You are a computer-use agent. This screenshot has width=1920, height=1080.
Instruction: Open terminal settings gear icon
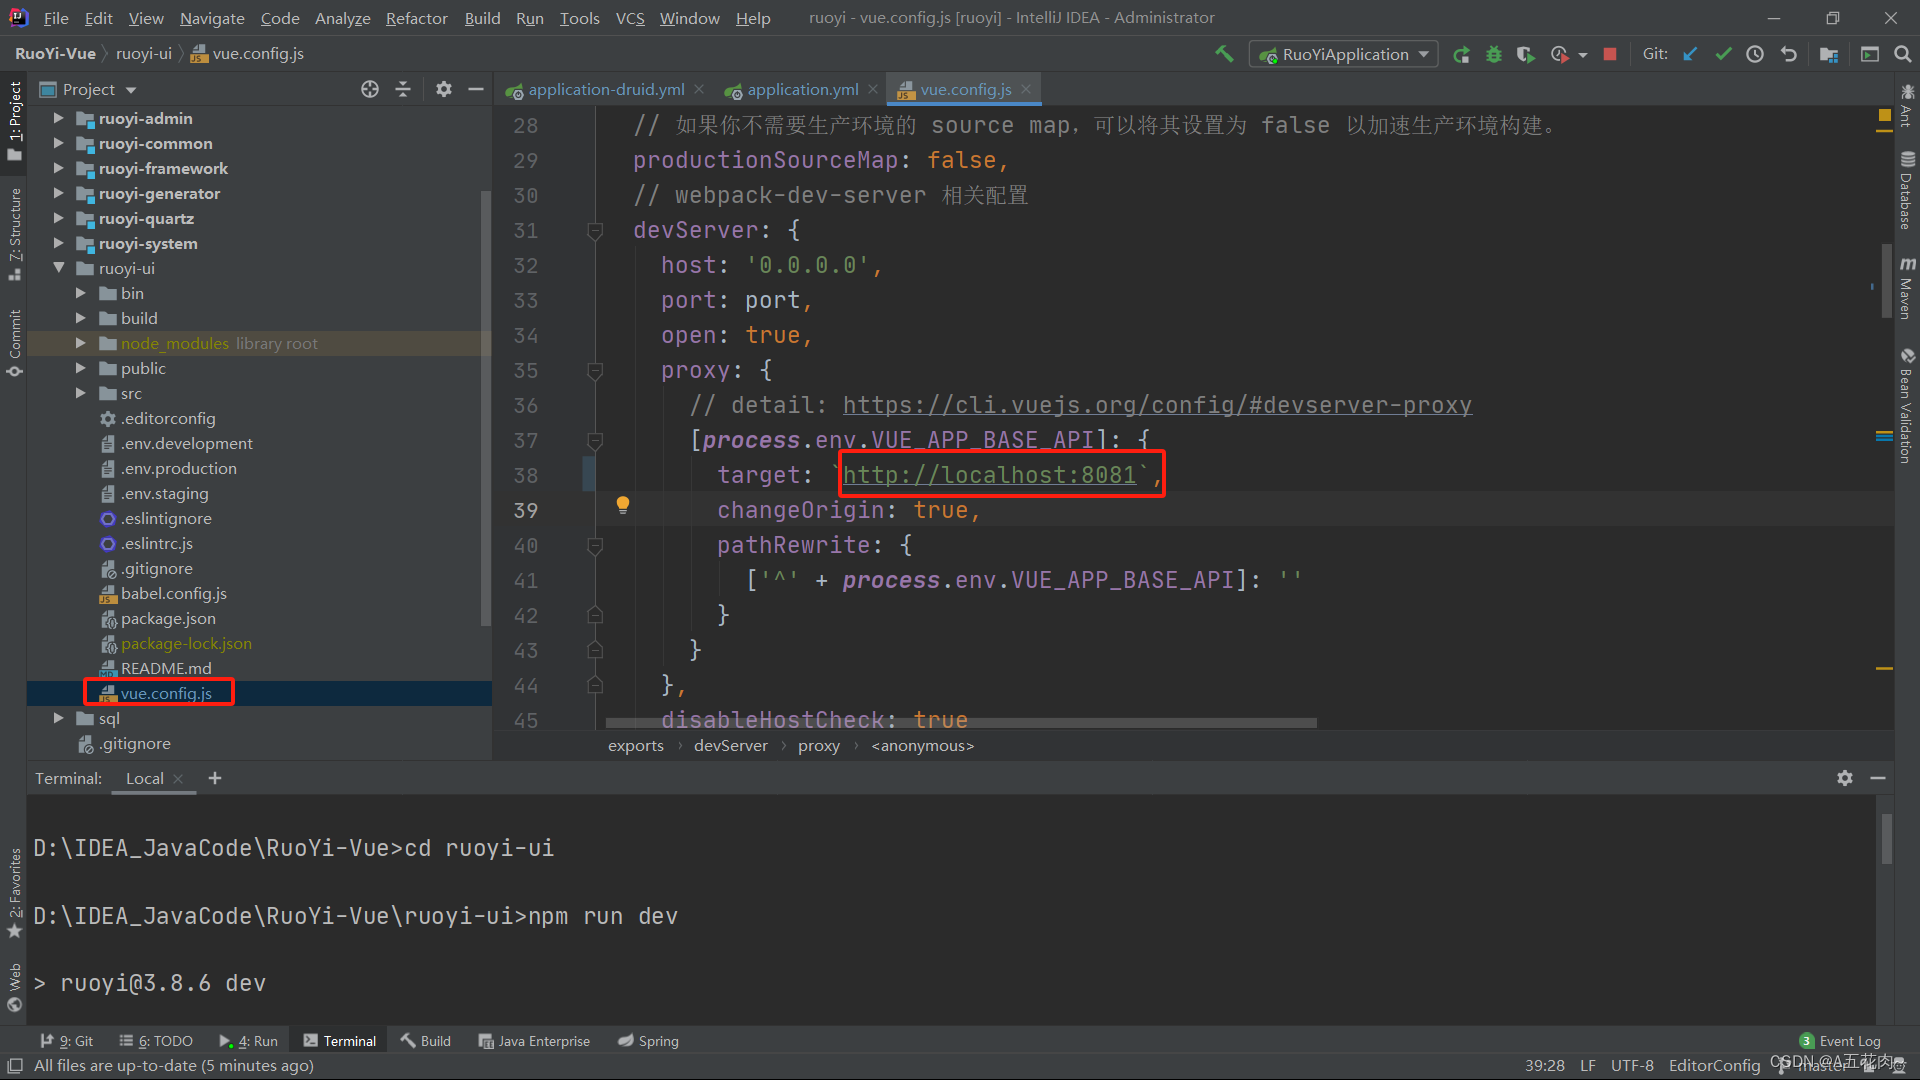tap(1845, 778)
